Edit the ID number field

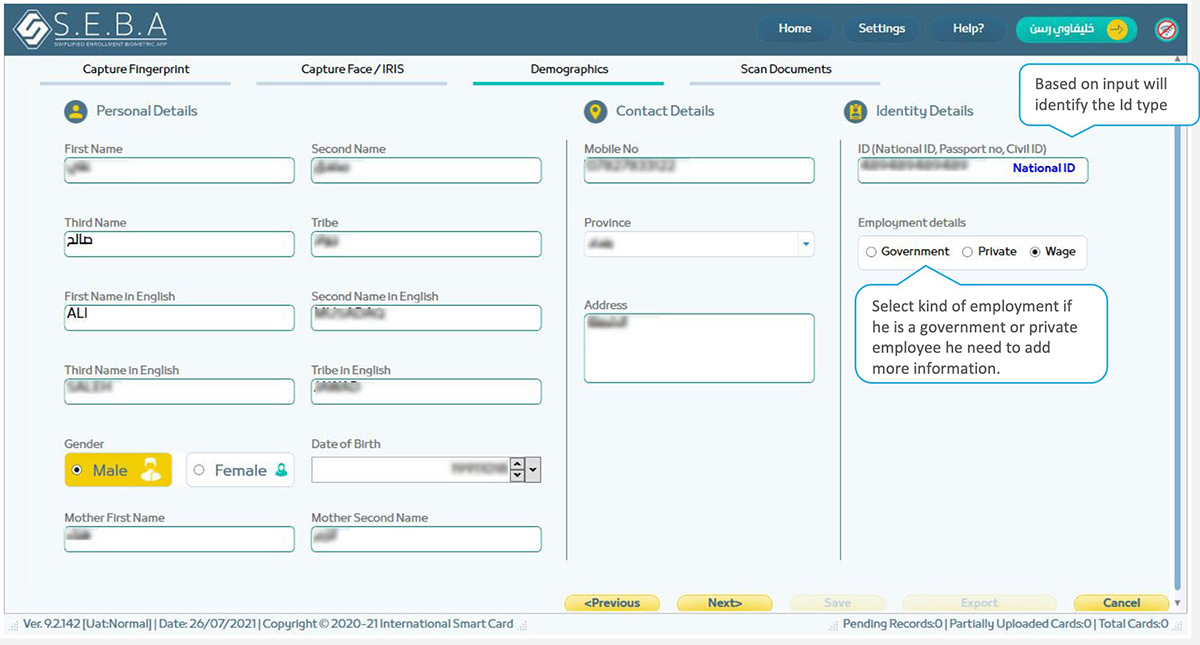pyautogui.click(x=973, y=170)
